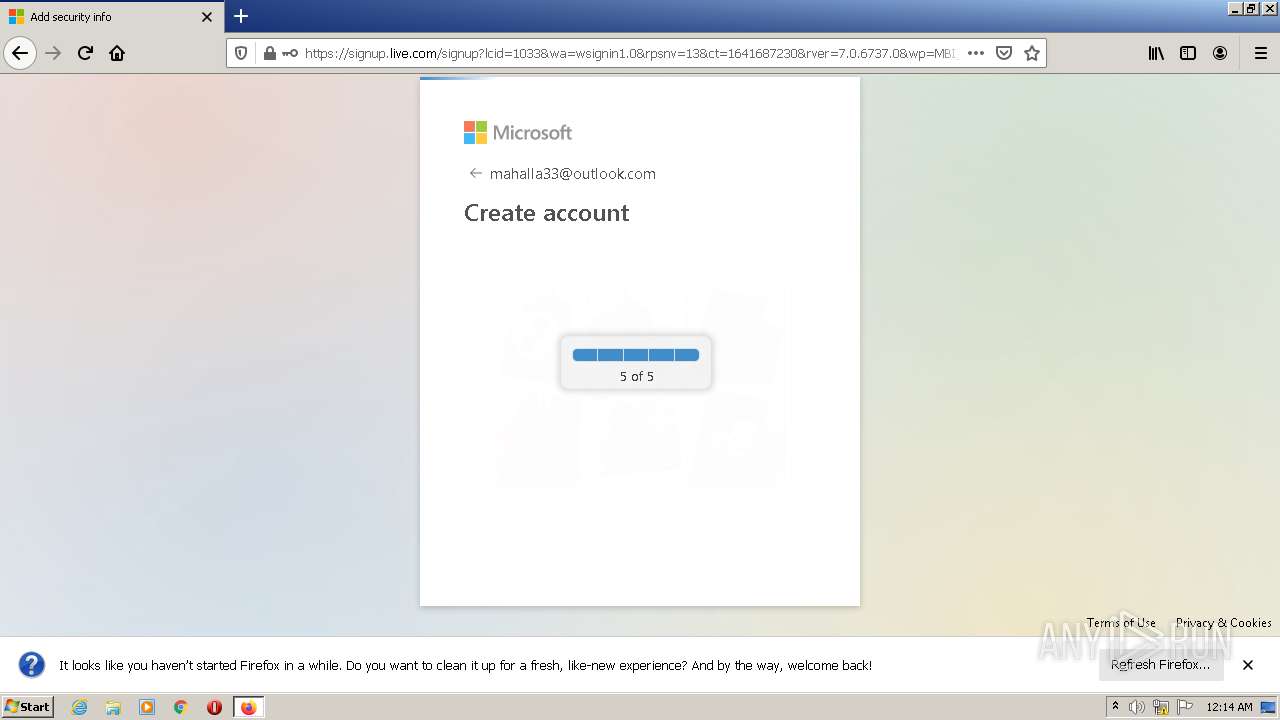Restore down the browser window
The image size is (1280, 720).
1251,9
